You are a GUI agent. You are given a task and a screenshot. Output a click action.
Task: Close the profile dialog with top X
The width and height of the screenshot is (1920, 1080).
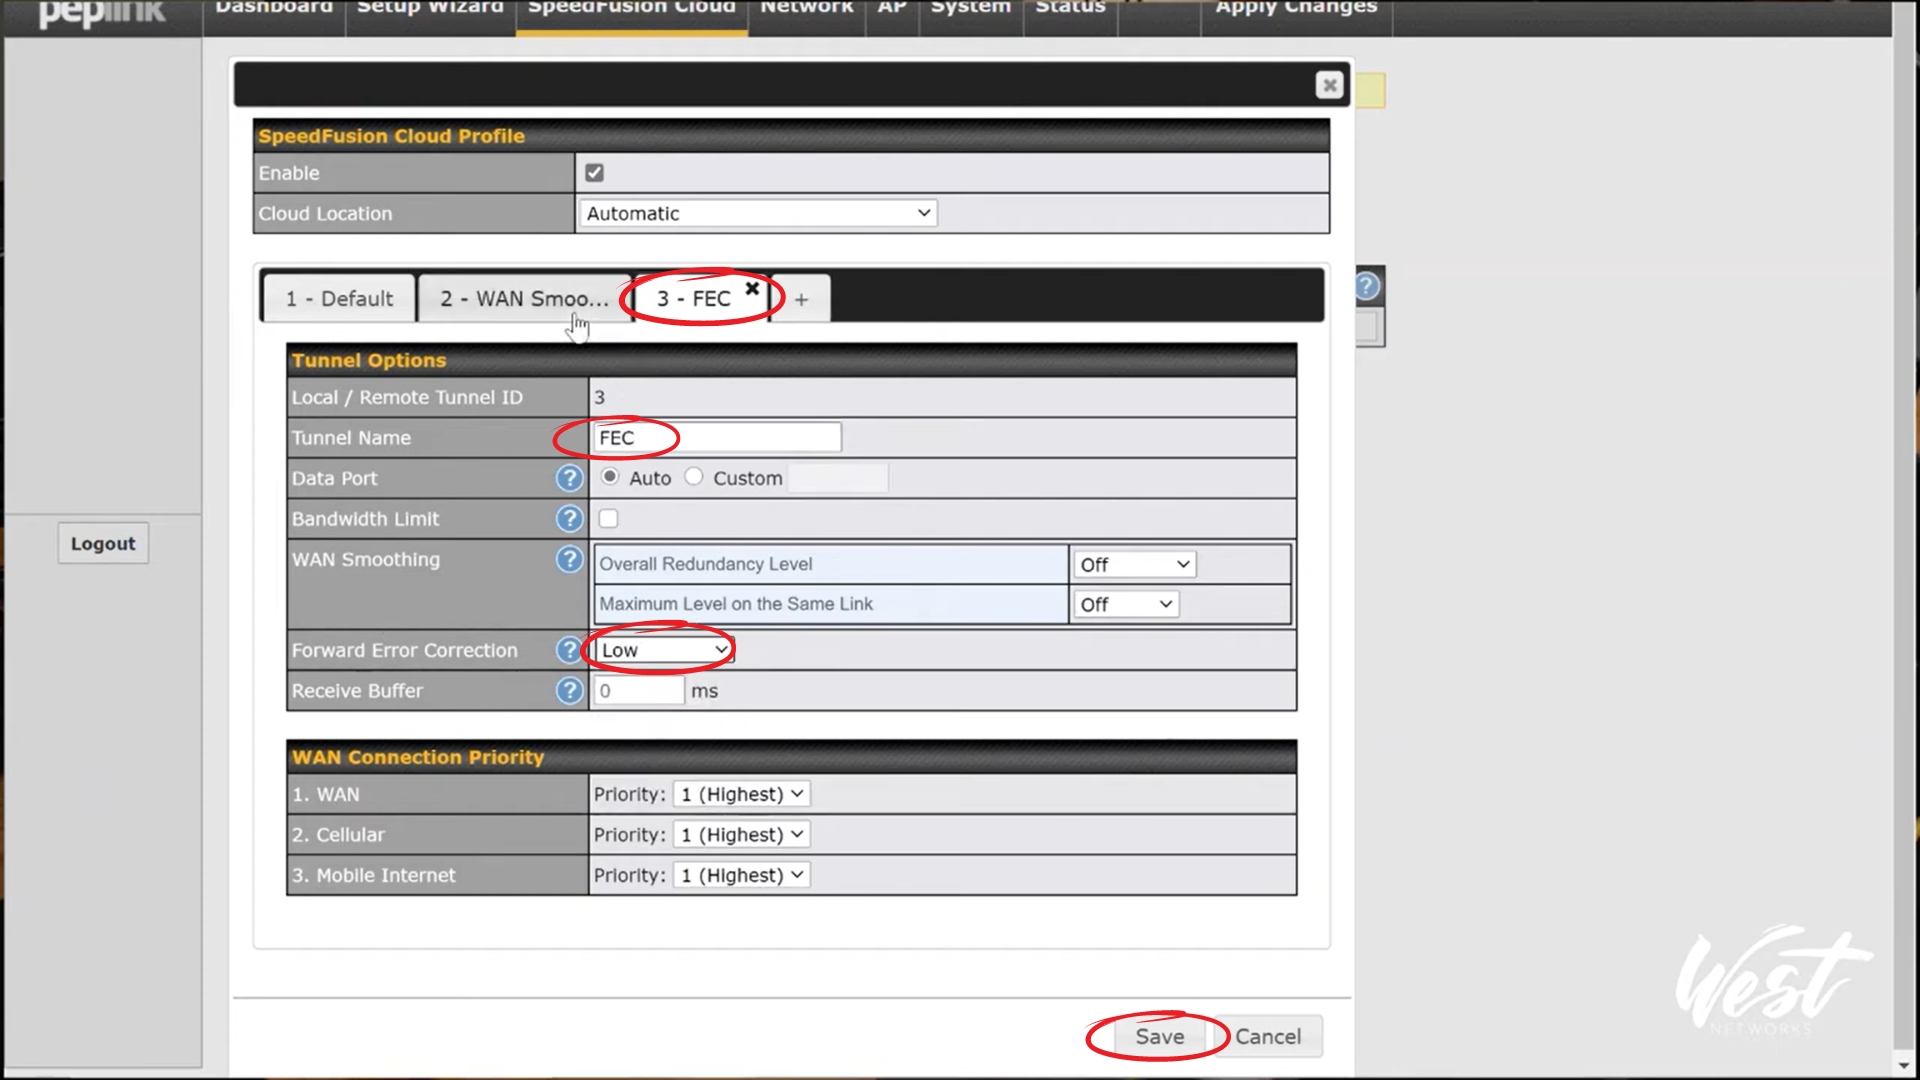coord(1329,85)
